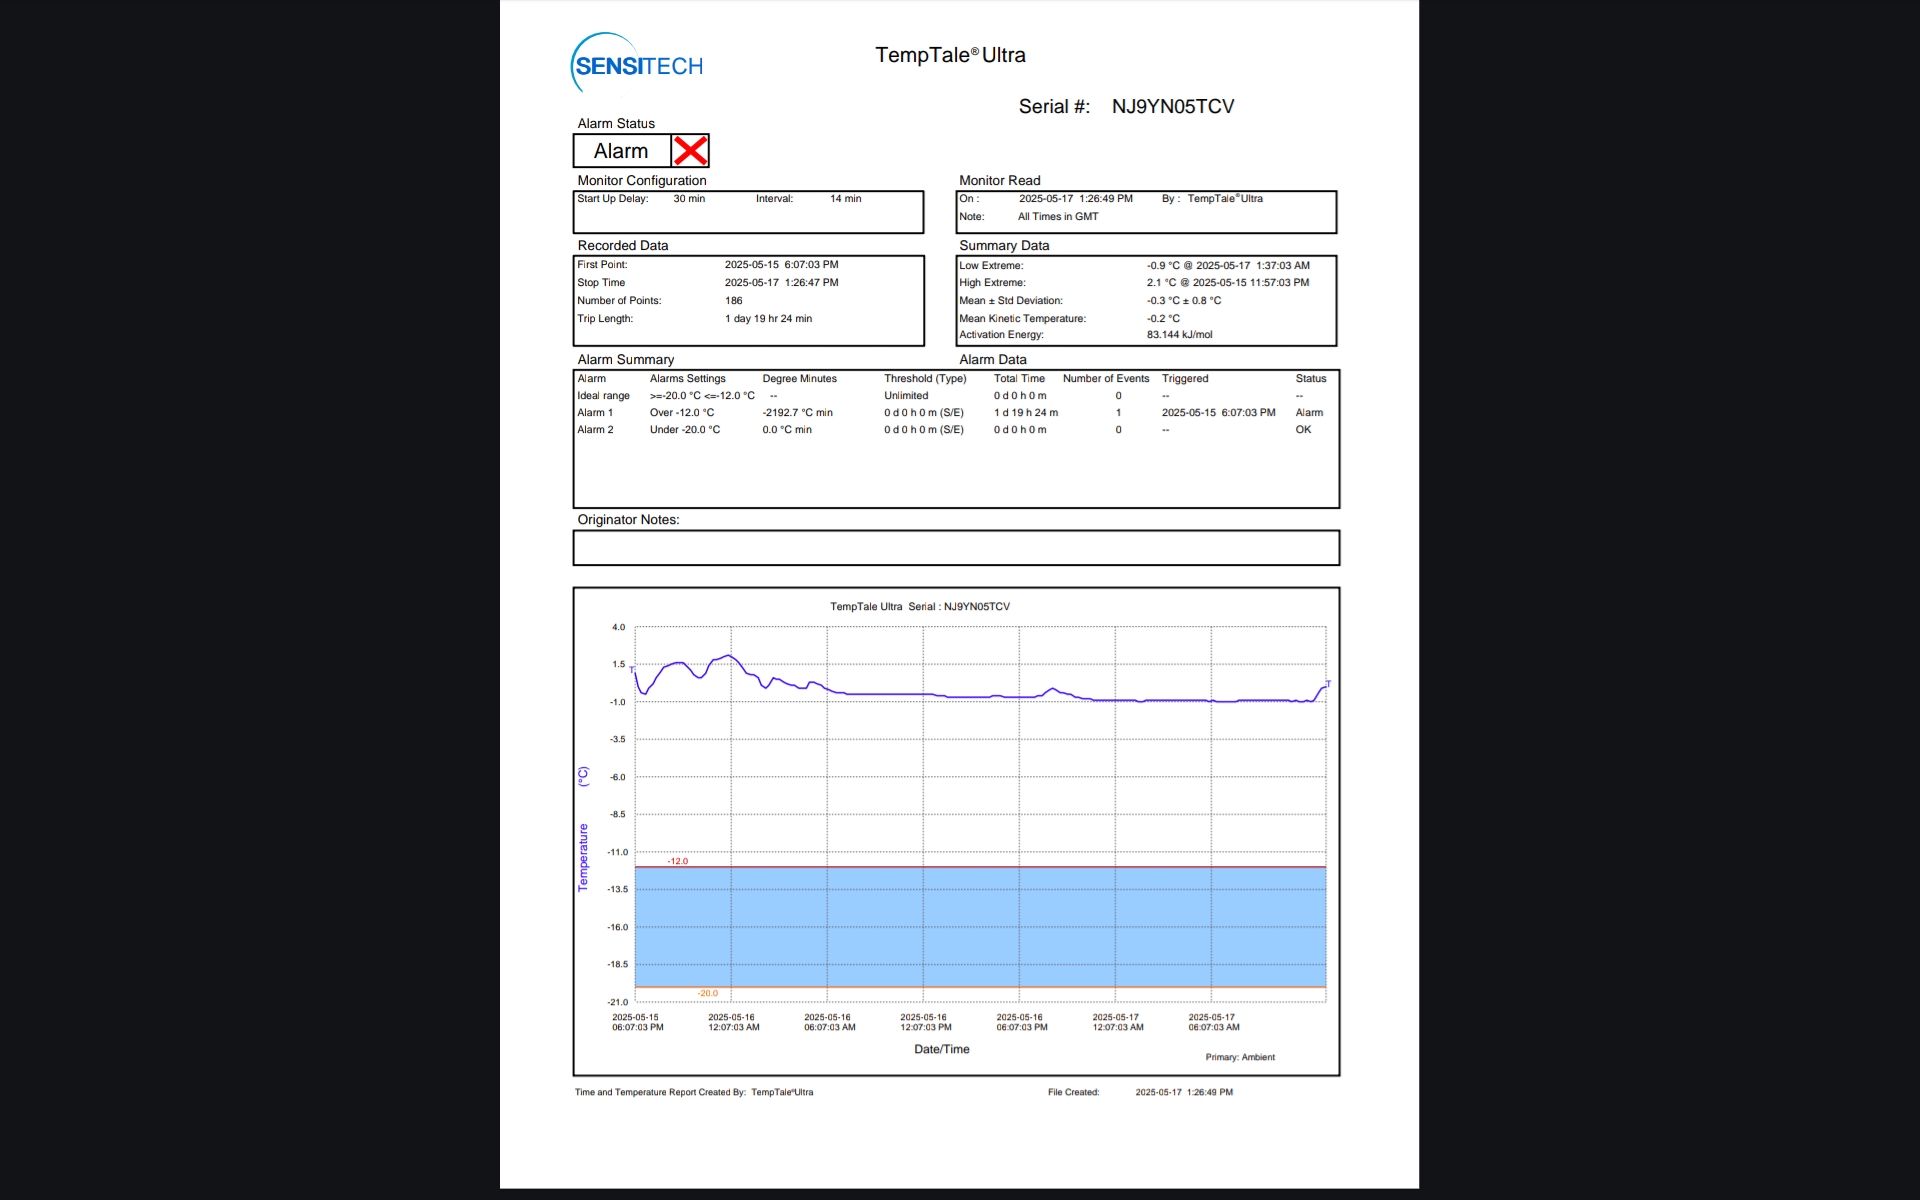1920x1200 pixels.
Task: Click the red '-12.0' threshold label on chart
Action: (x=678, y=861)
